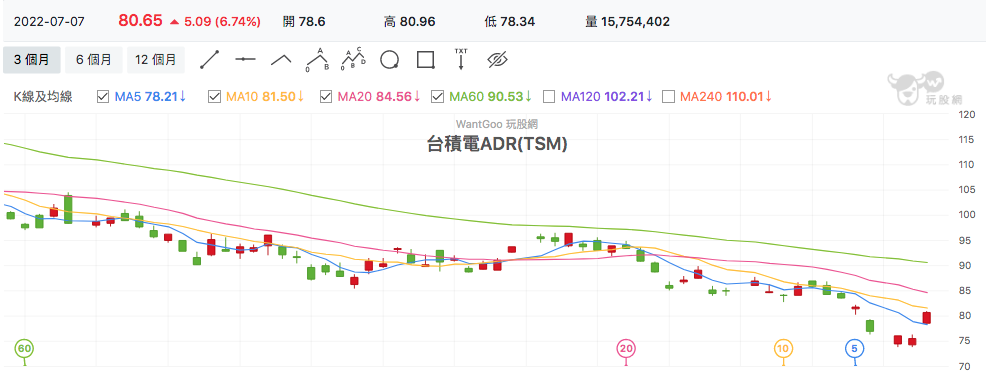Click the MA240 value 110.01
986x374 pixels.
pos(745,97)
